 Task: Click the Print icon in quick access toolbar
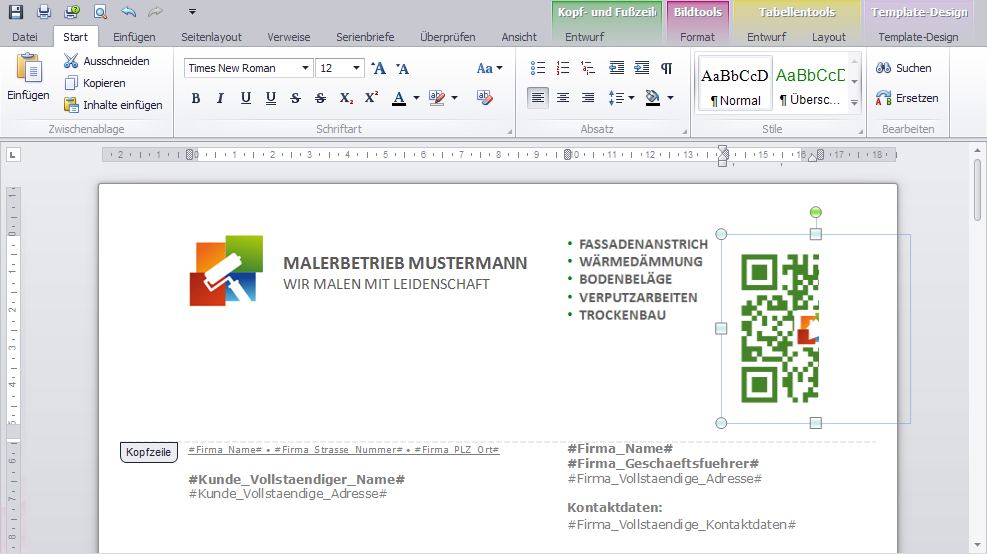(43, 11)
